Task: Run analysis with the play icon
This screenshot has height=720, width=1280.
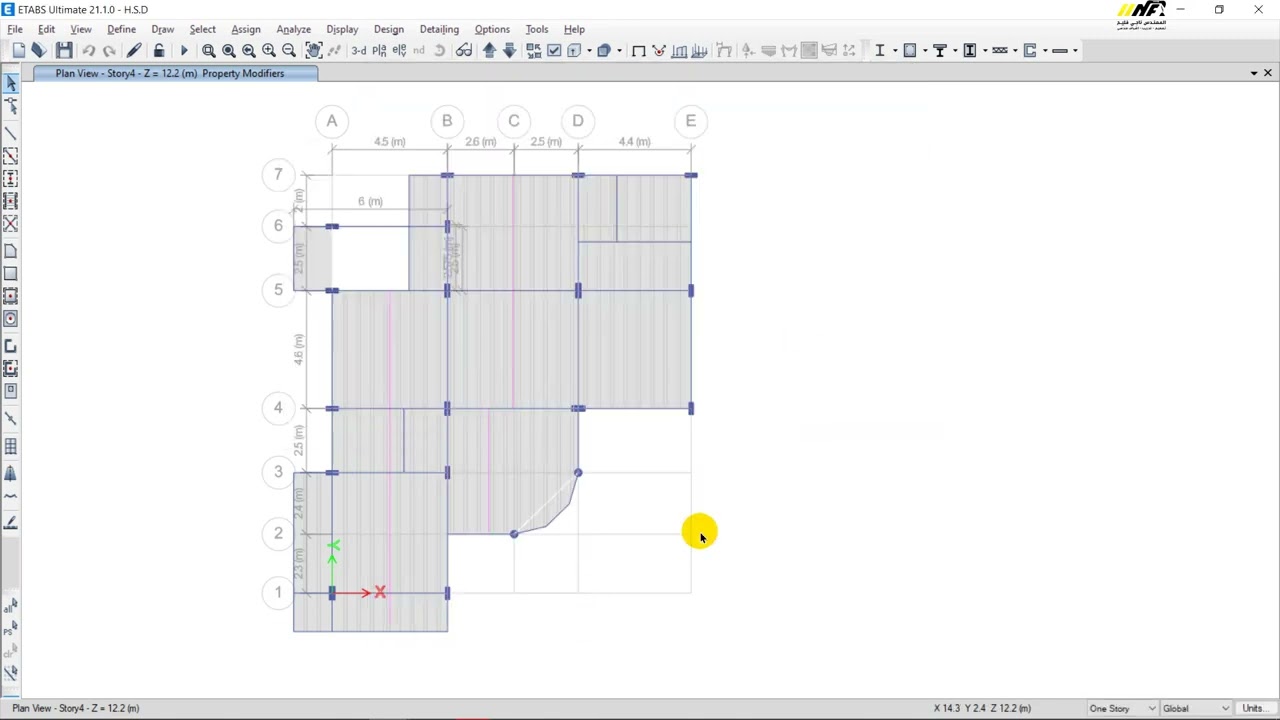Action: click(184, 50)
